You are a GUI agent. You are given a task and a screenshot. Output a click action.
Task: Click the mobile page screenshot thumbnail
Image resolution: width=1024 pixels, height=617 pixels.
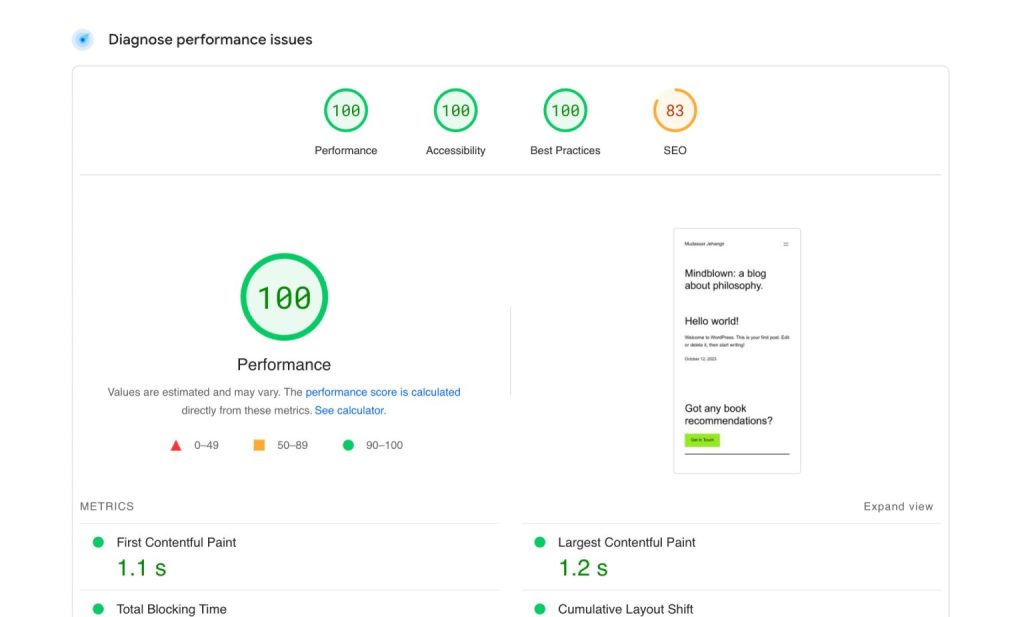click(737, 351)
